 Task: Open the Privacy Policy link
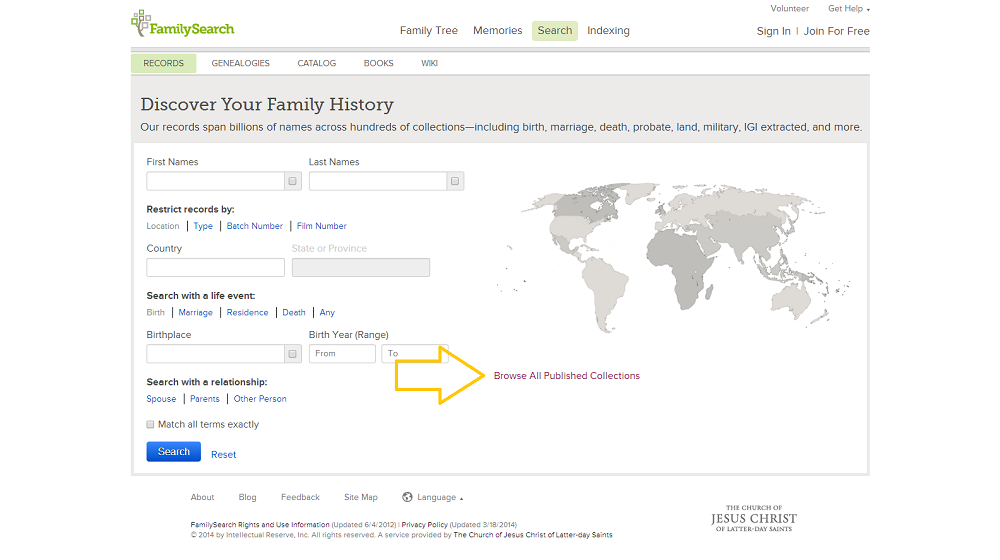425,525
